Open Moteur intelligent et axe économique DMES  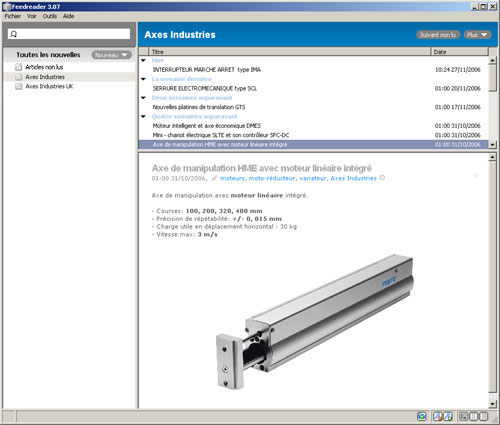207,126
